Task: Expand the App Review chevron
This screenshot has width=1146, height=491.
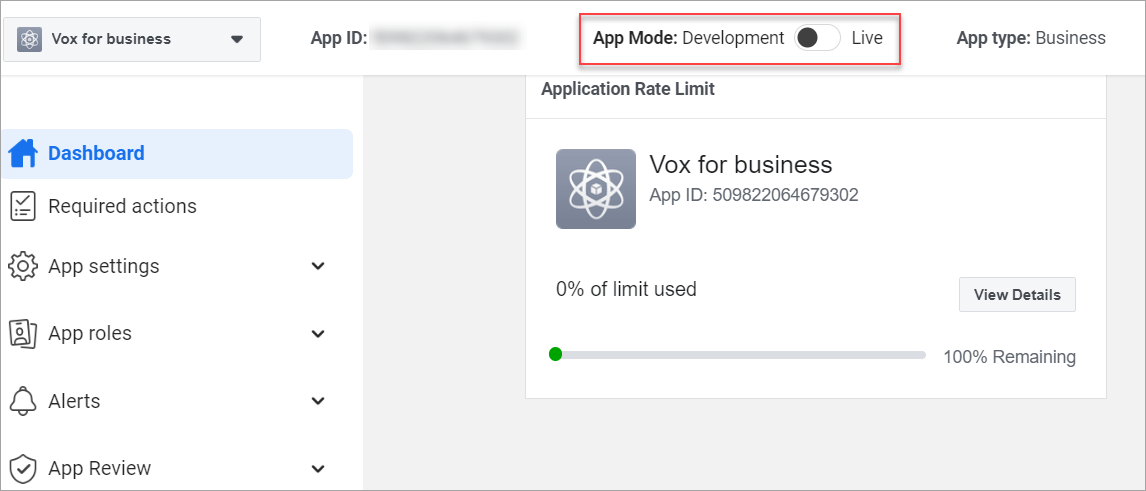Action: click(318, 468)
